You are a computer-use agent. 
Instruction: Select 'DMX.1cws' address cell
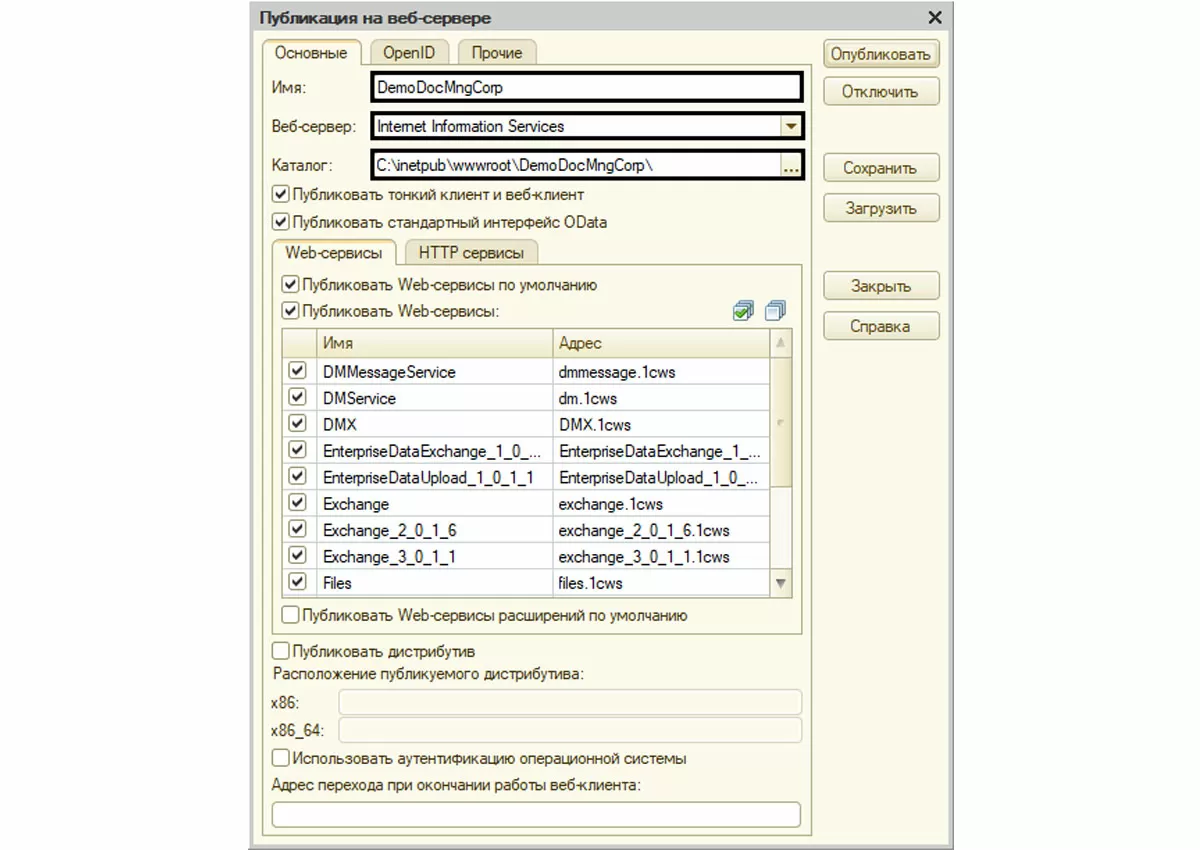click(662, 424)
